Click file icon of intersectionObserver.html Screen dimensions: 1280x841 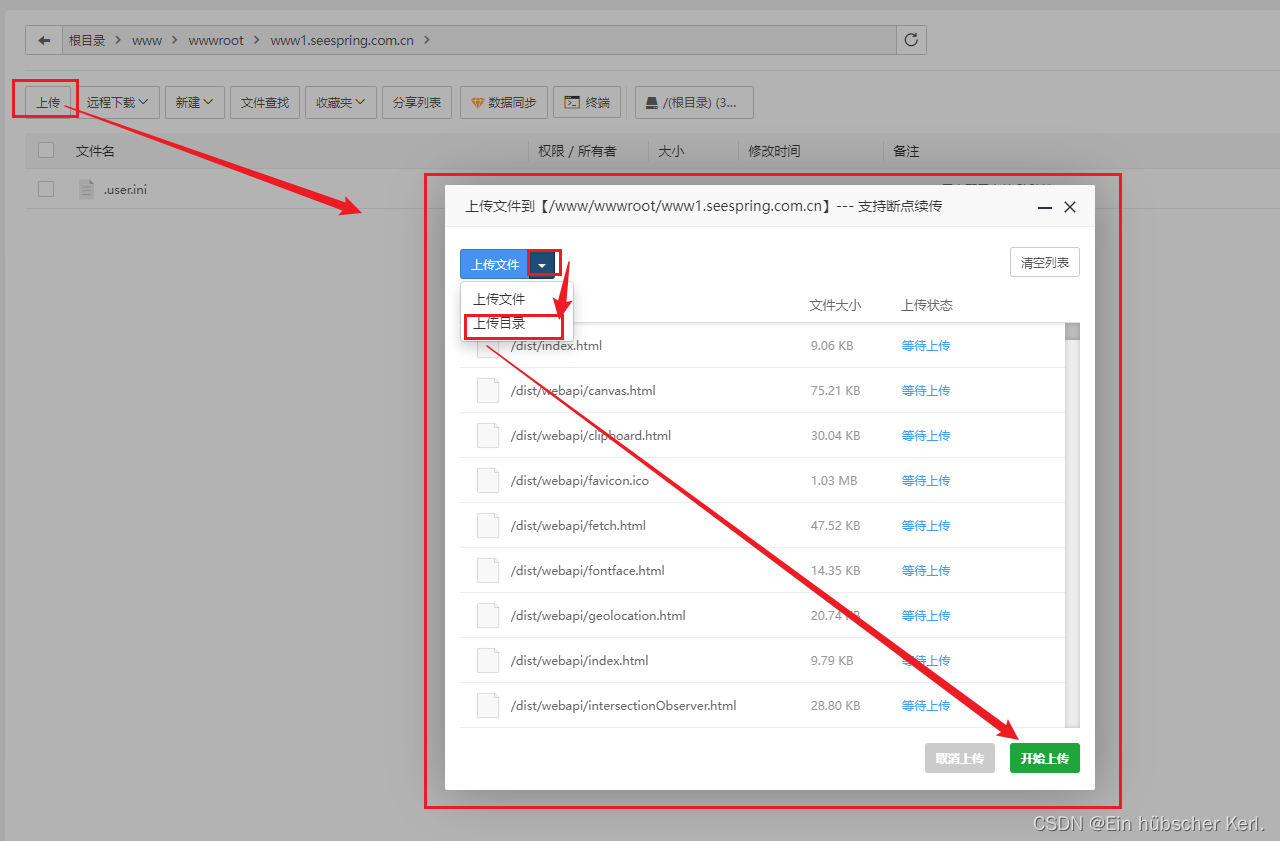tap(488, 705)
